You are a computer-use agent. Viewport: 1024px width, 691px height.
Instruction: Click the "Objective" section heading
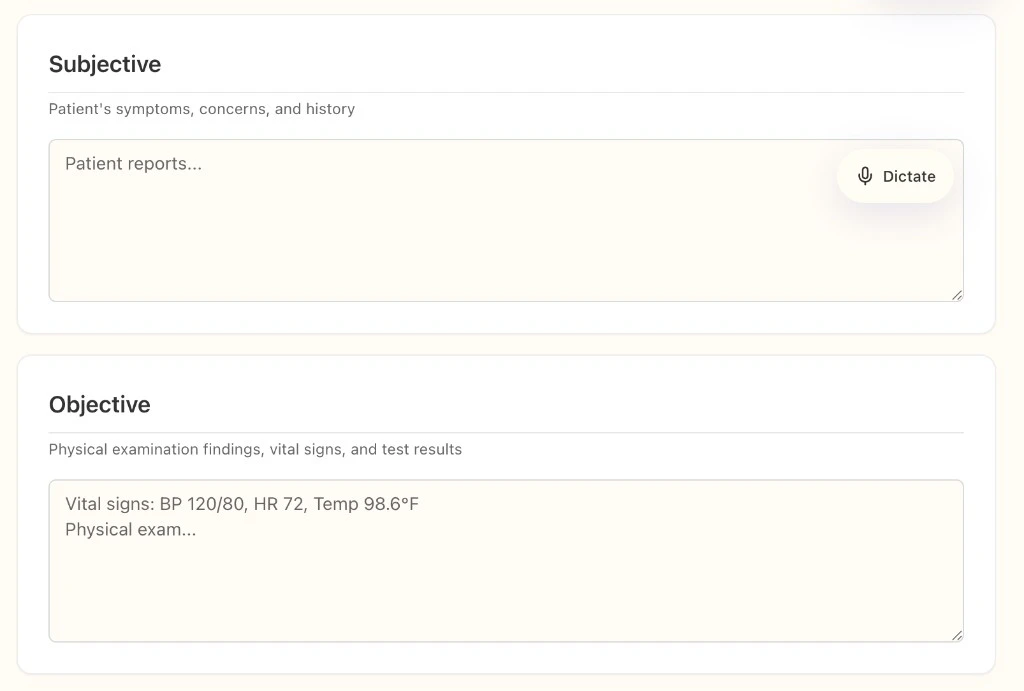point(100,405)
